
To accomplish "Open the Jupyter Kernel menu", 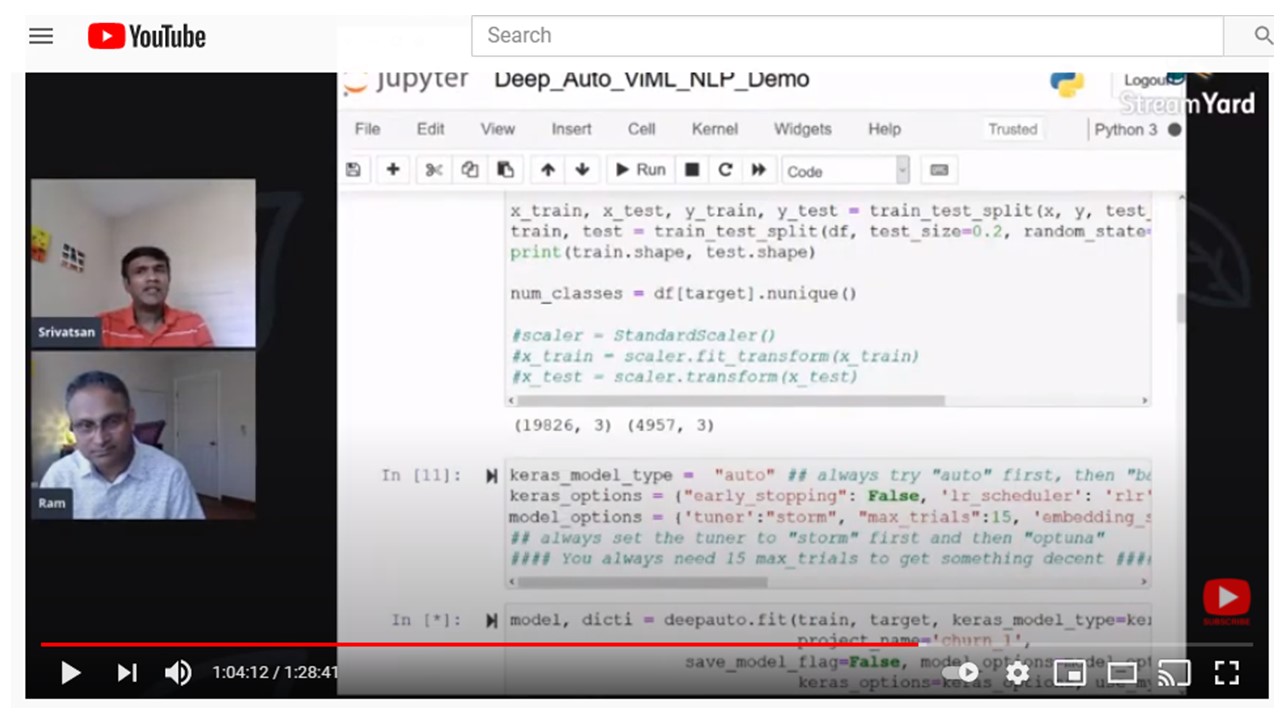I will click(714, 129).
